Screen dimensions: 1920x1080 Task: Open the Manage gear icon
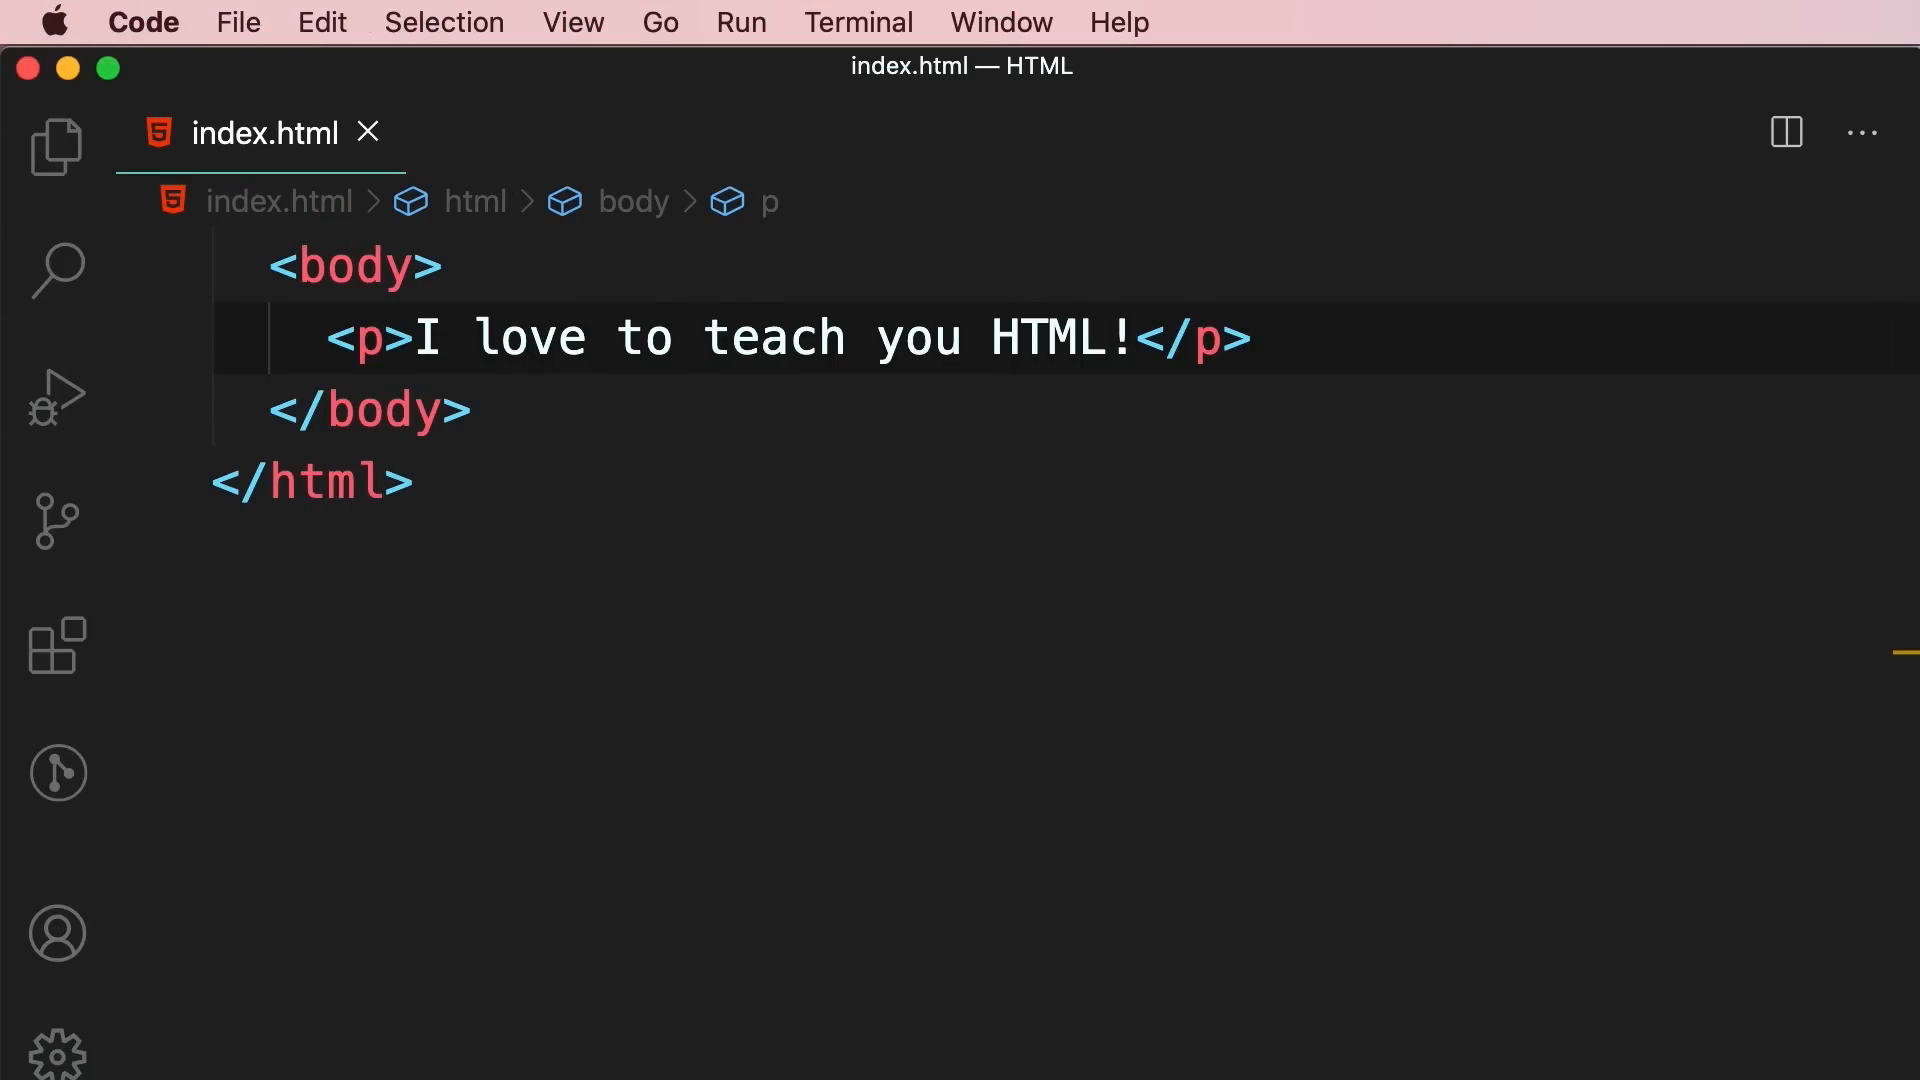57,1054
